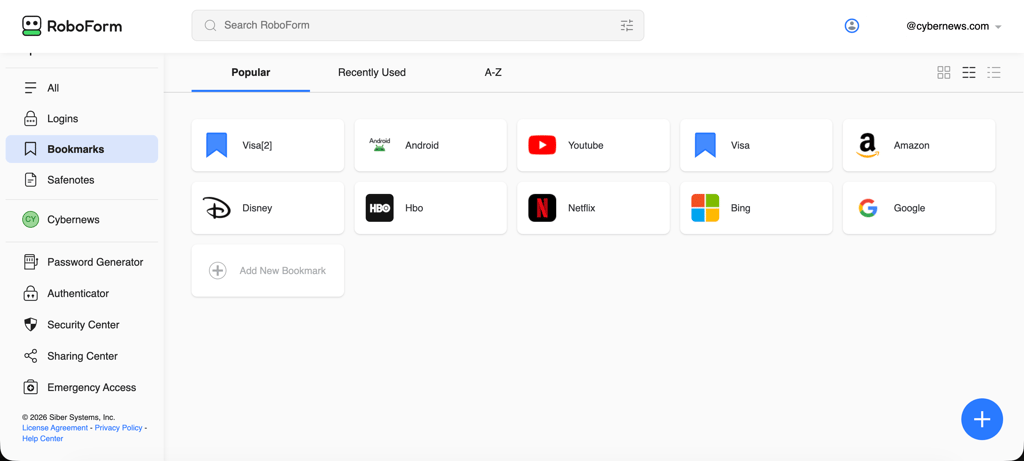Open Password Generator label

click(95, 262)
